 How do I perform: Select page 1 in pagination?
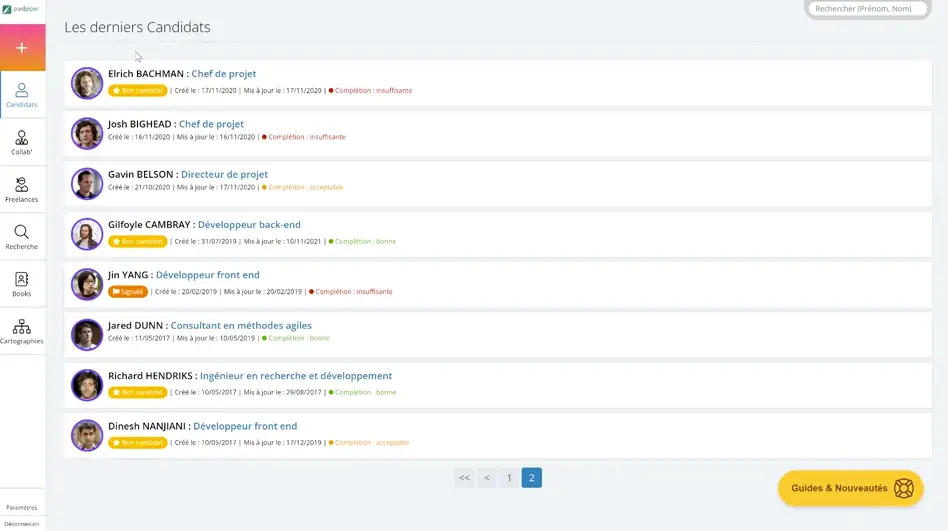[509, 478]
